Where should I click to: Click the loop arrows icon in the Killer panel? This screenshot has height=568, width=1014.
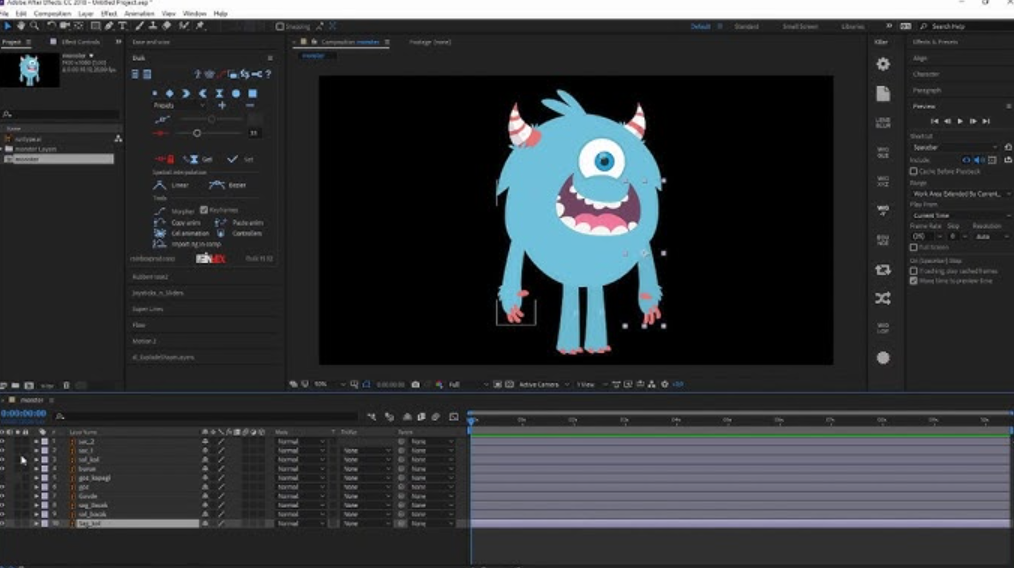(883, 269)
